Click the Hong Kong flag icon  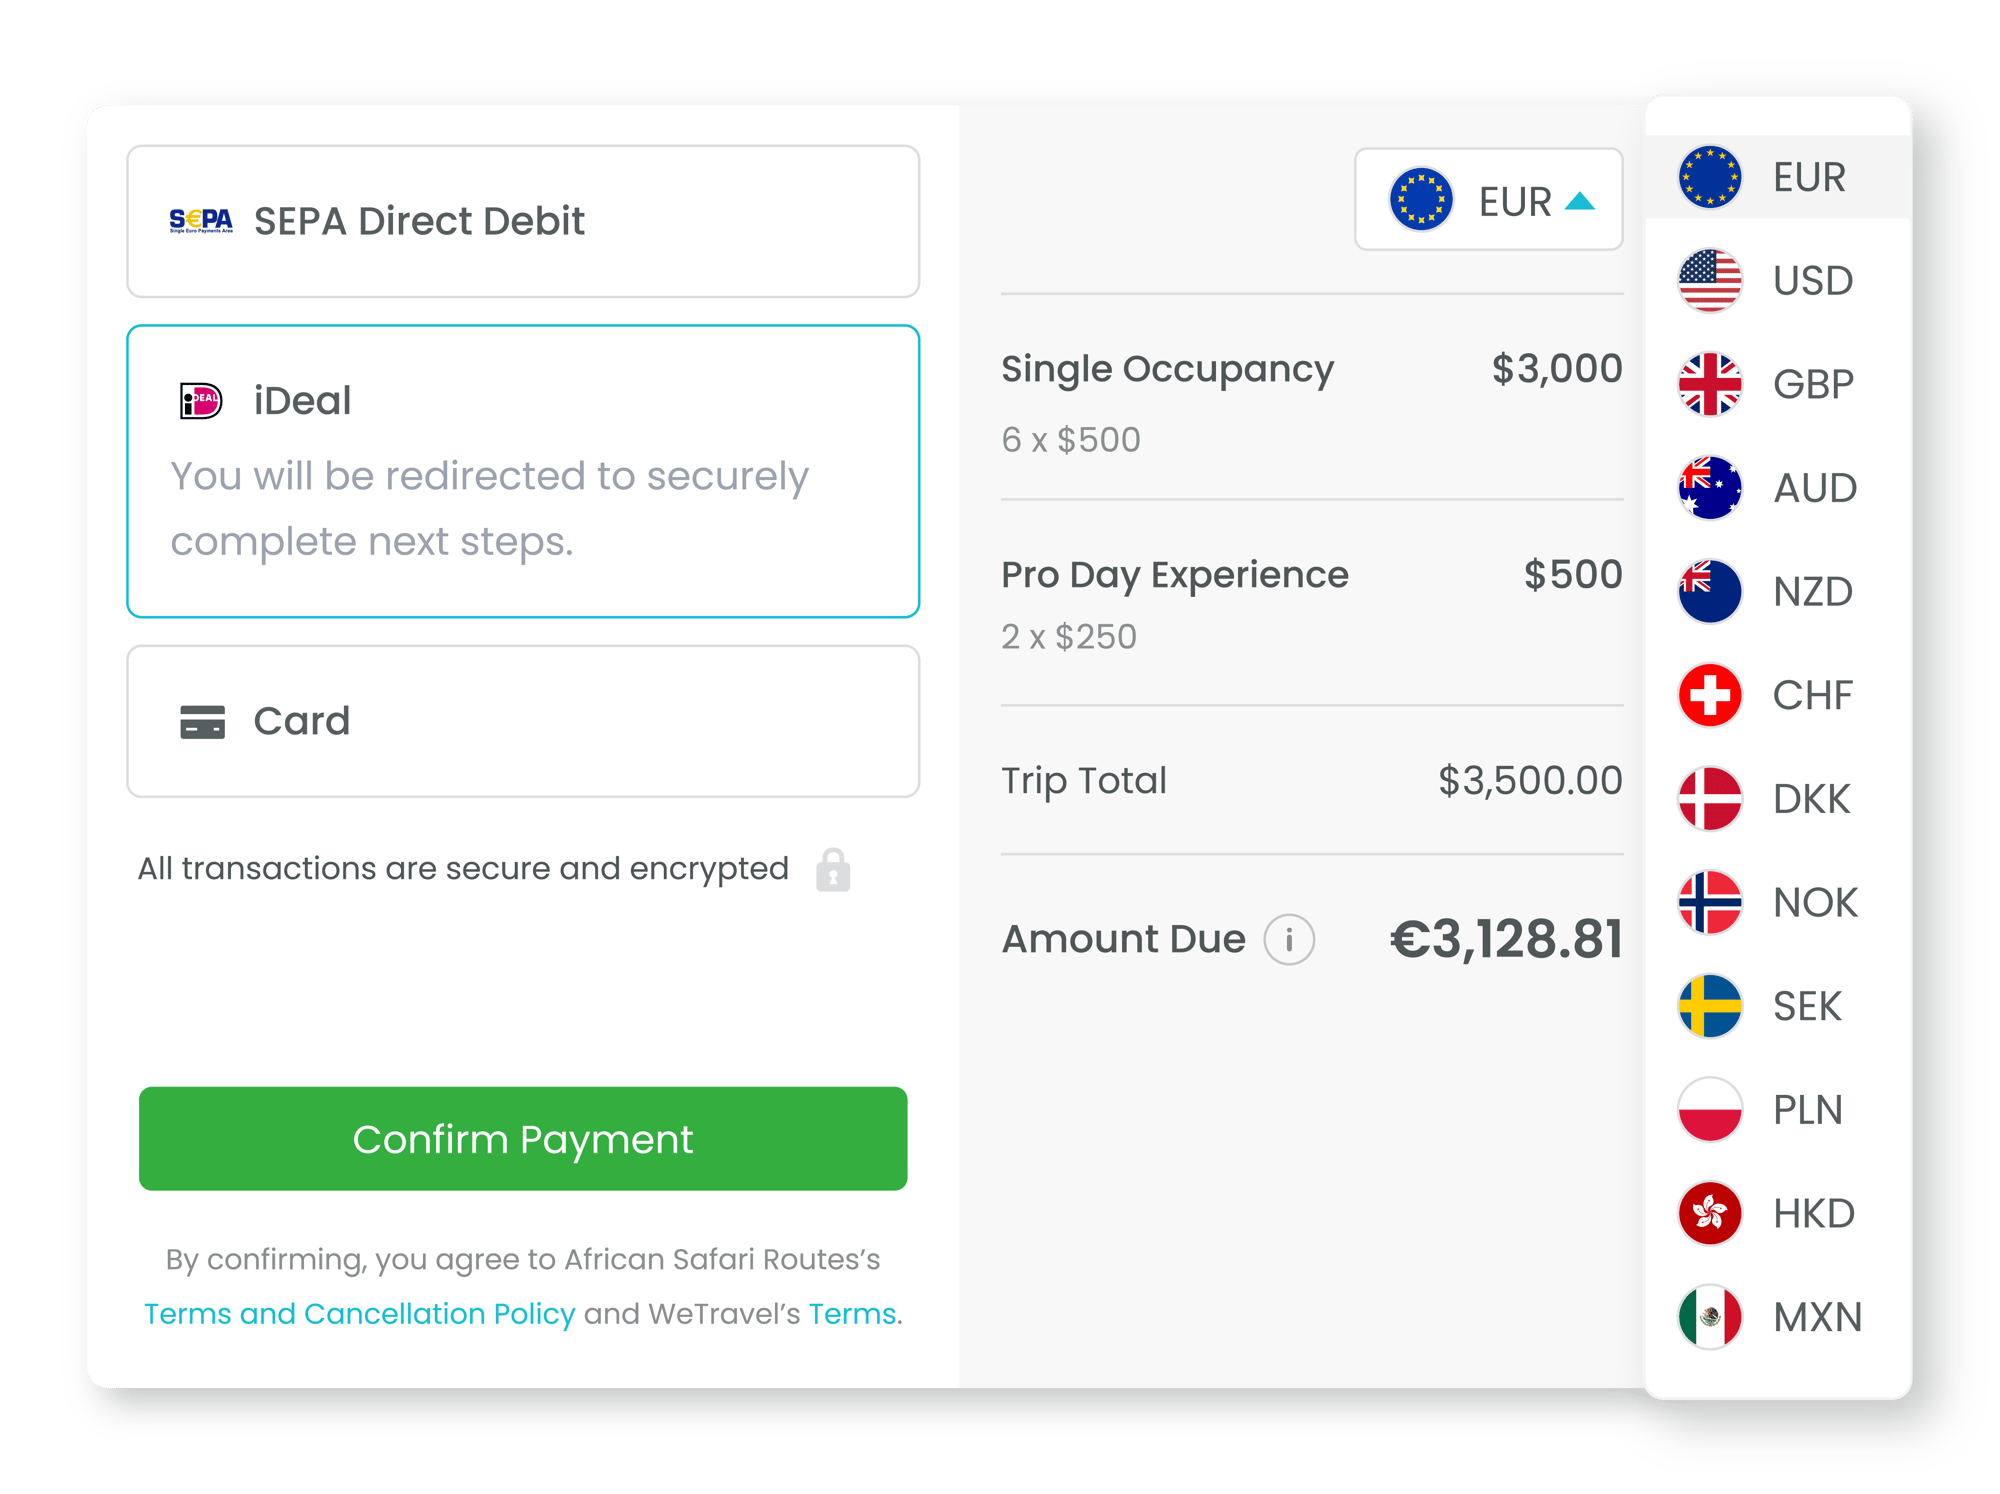[1710, 1213]
